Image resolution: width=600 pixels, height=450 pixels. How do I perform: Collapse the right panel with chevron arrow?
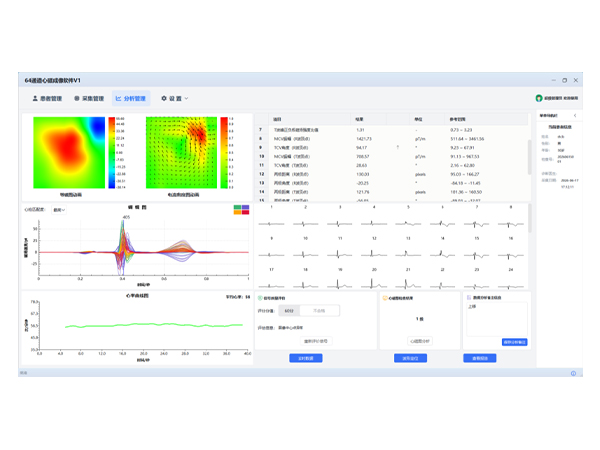[x=575, y=115]
